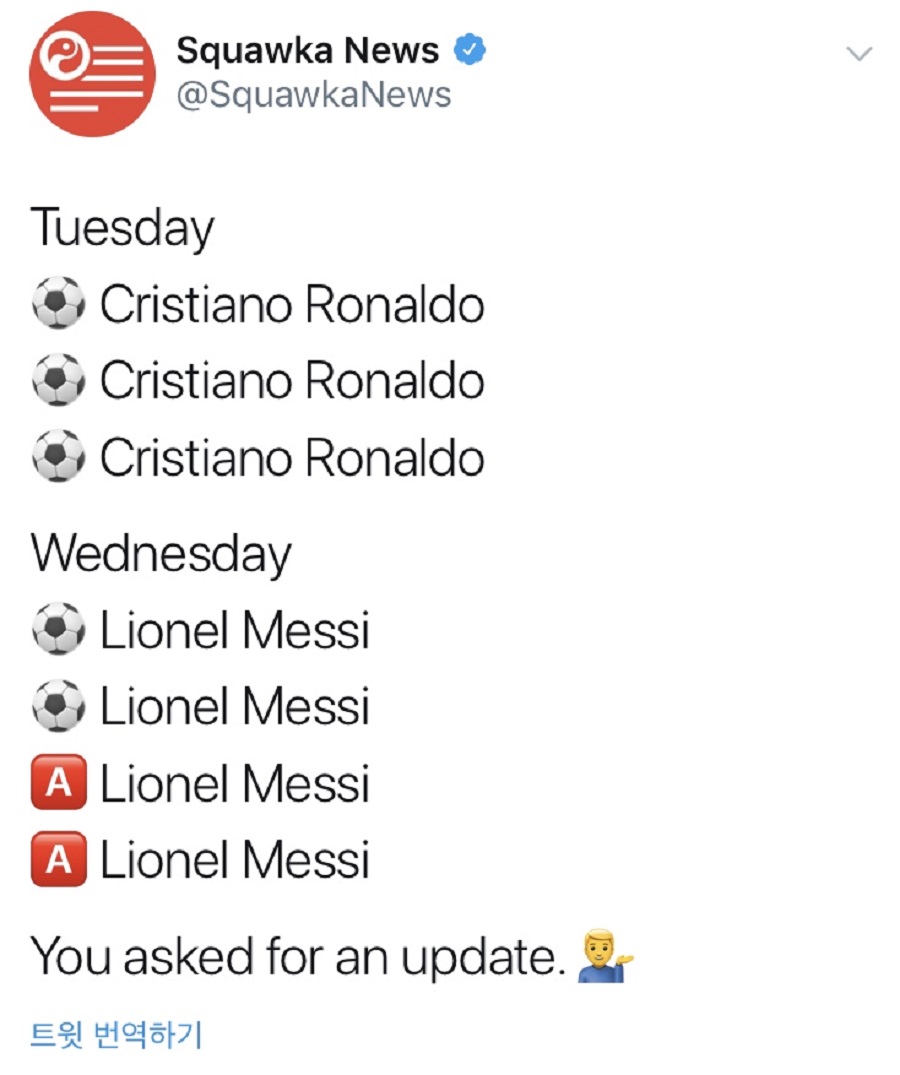Click the first red A assist emoji
This screenshot has height=1075, width=900.
coord(59,783)
